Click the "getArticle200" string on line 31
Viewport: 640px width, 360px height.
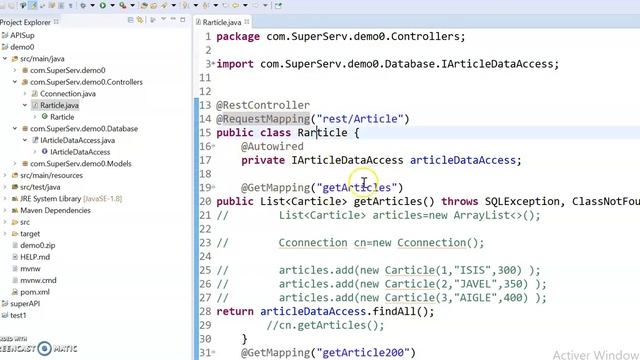363,353
